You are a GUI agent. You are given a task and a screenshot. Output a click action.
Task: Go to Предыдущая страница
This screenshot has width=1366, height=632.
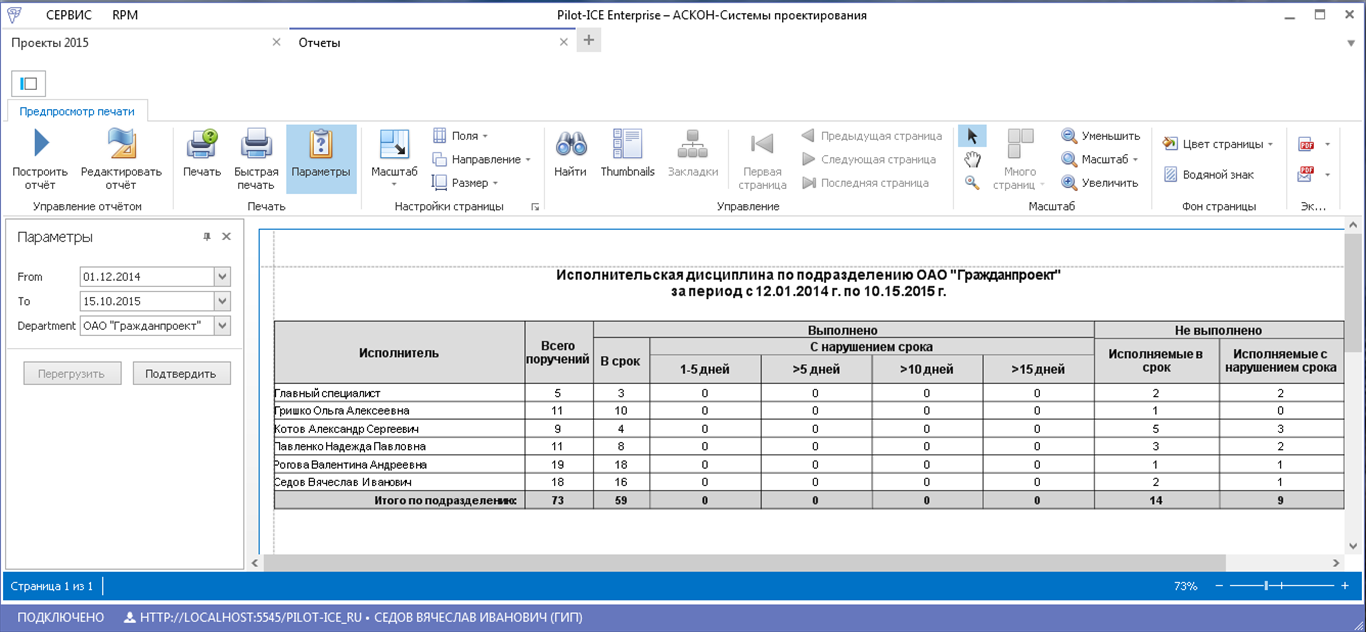tap(871, 136)
